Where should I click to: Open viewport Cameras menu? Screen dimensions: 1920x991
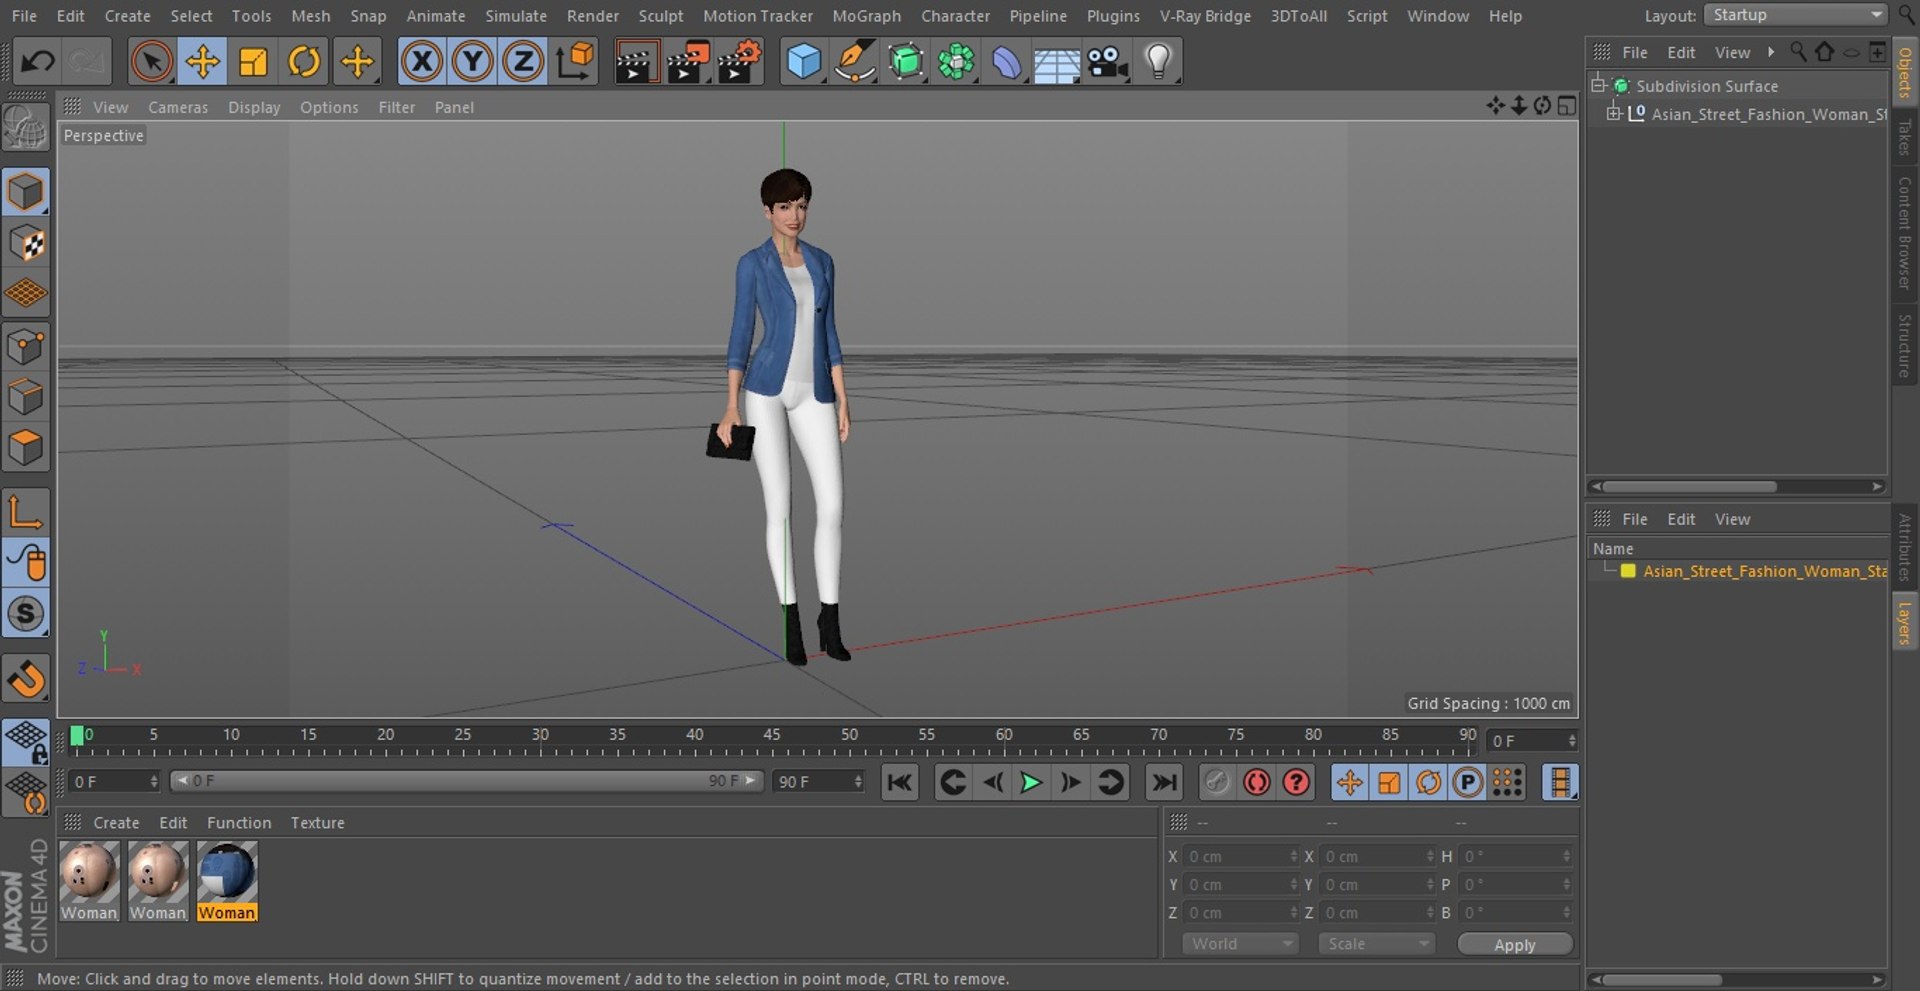(178, 107)
